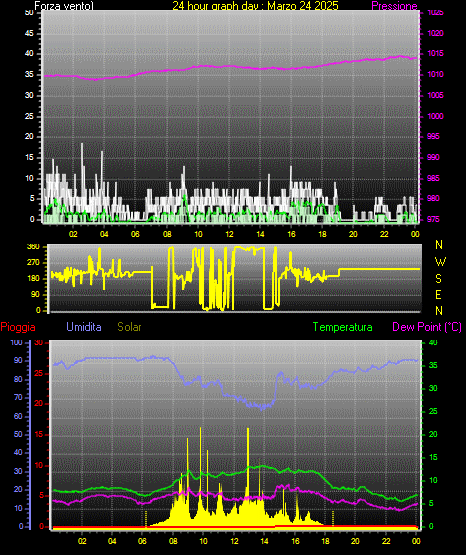Screen dimensions: 466x555
Task: Click the Pressione legend label
Action: click(394, 6)
